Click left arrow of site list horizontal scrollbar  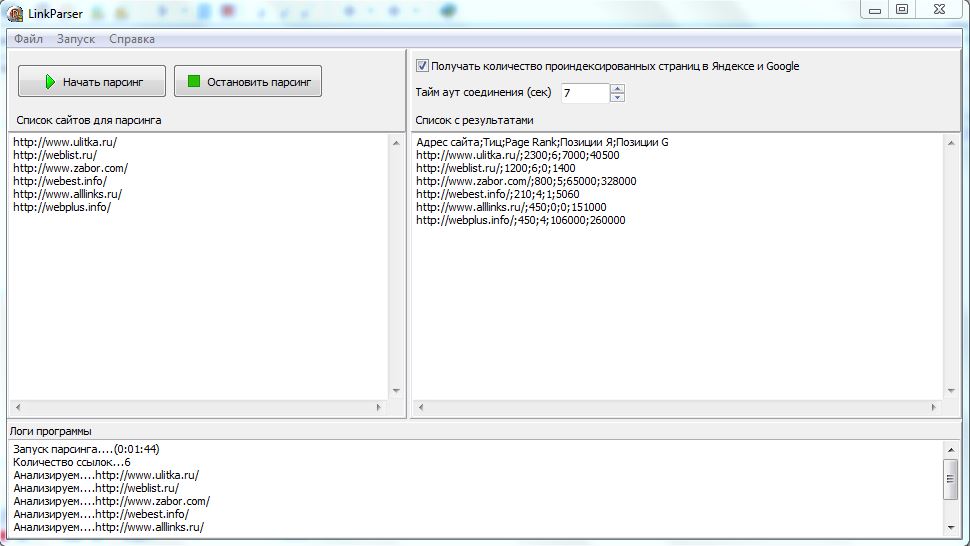pos(18,407)
